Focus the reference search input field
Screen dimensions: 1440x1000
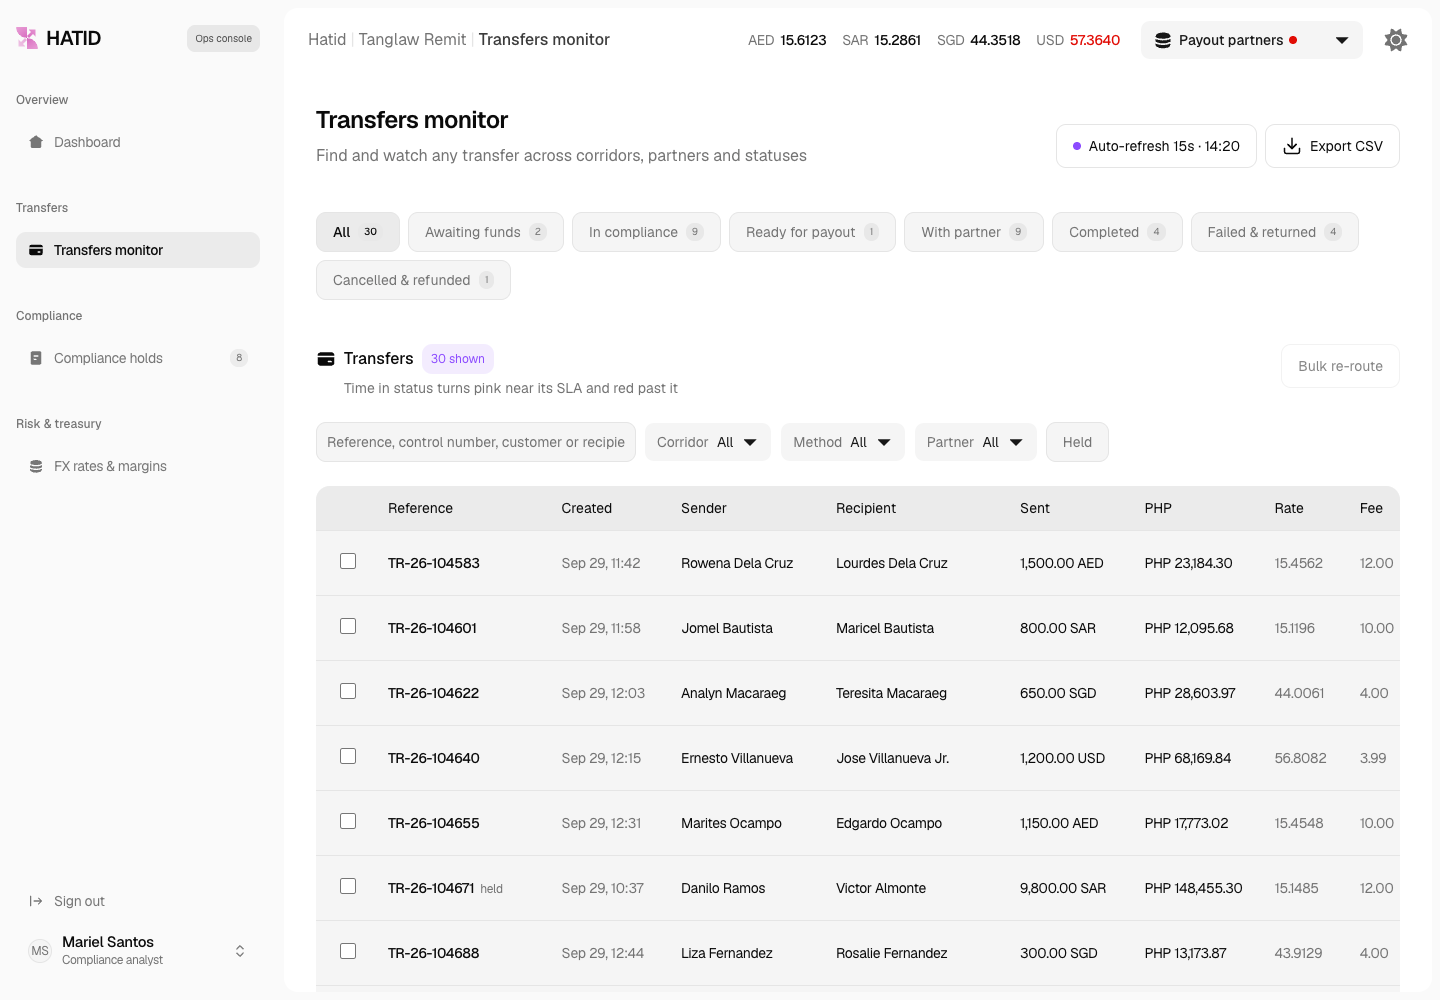476,442
